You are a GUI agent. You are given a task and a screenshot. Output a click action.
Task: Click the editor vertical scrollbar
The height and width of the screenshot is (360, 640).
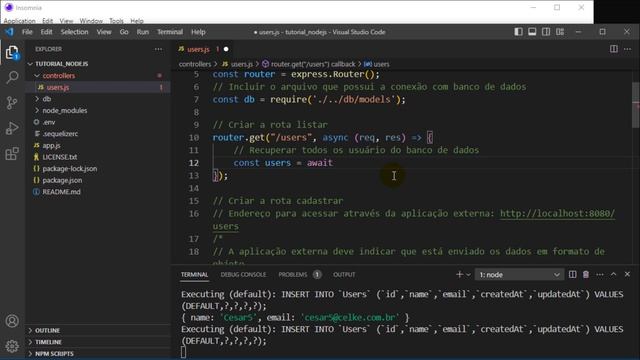[x=636, y=106]
